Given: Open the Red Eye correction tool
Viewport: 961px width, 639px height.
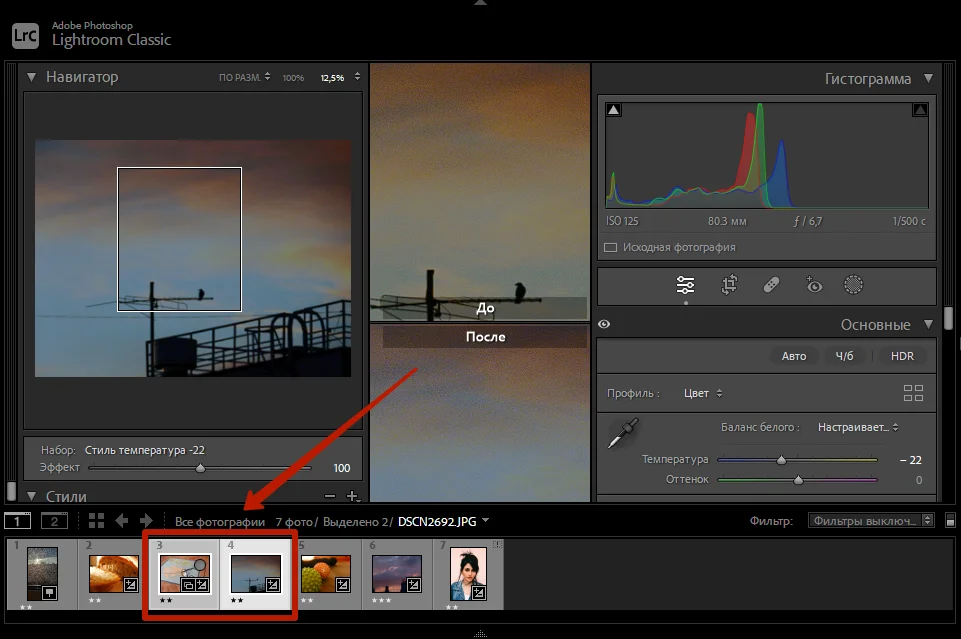Looking at the screenshot, I should pos(814,286).
